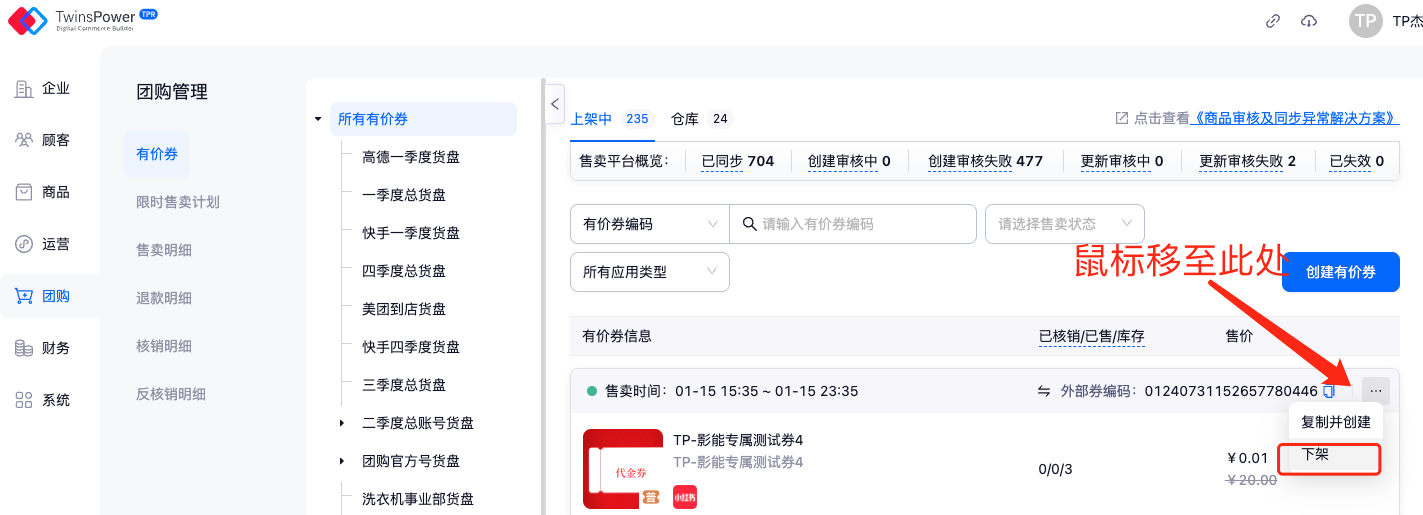Open the 系统 system settings section
The image size is (1423, 515).
tap(43, 400)
